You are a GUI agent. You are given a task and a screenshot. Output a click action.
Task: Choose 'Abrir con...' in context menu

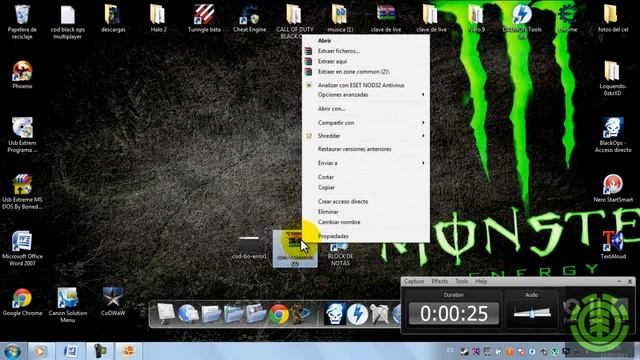365,109
